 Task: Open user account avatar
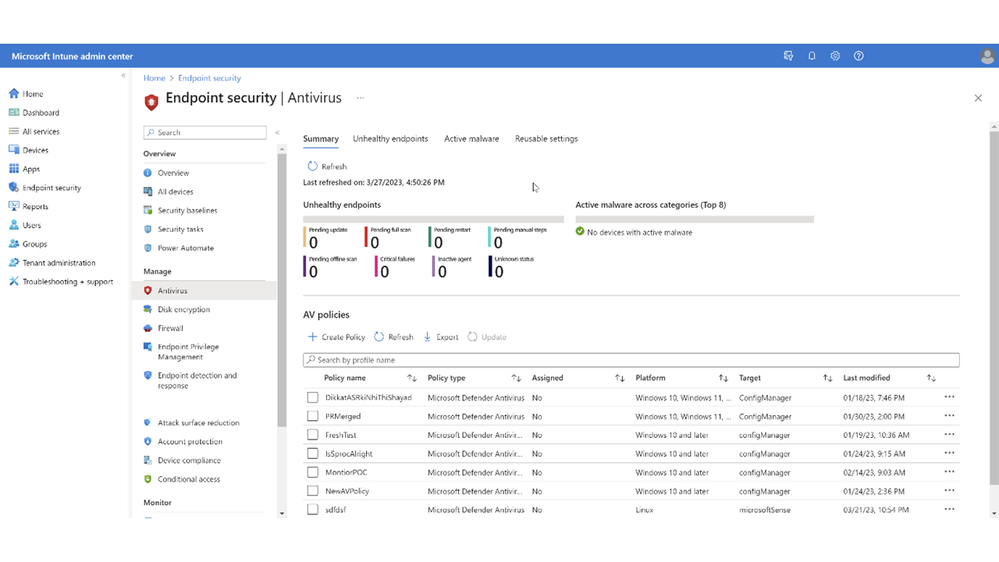[987, 56]
